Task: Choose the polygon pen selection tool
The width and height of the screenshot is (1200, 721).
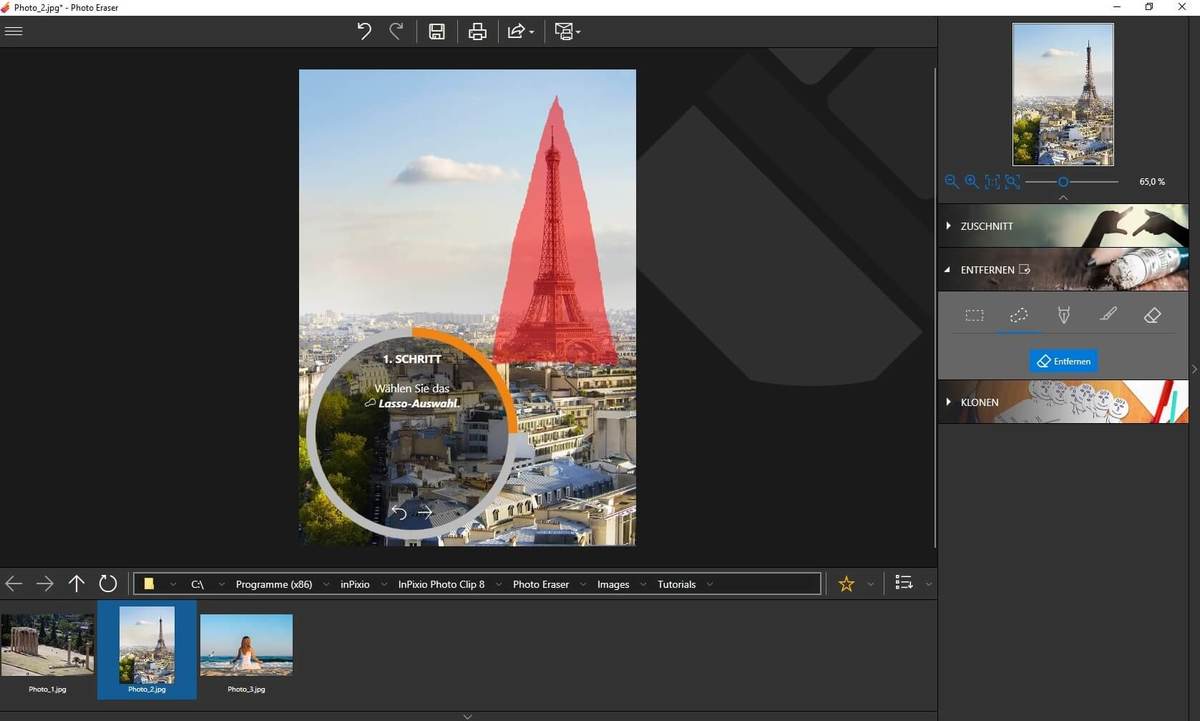Action: coord(1063,315)
